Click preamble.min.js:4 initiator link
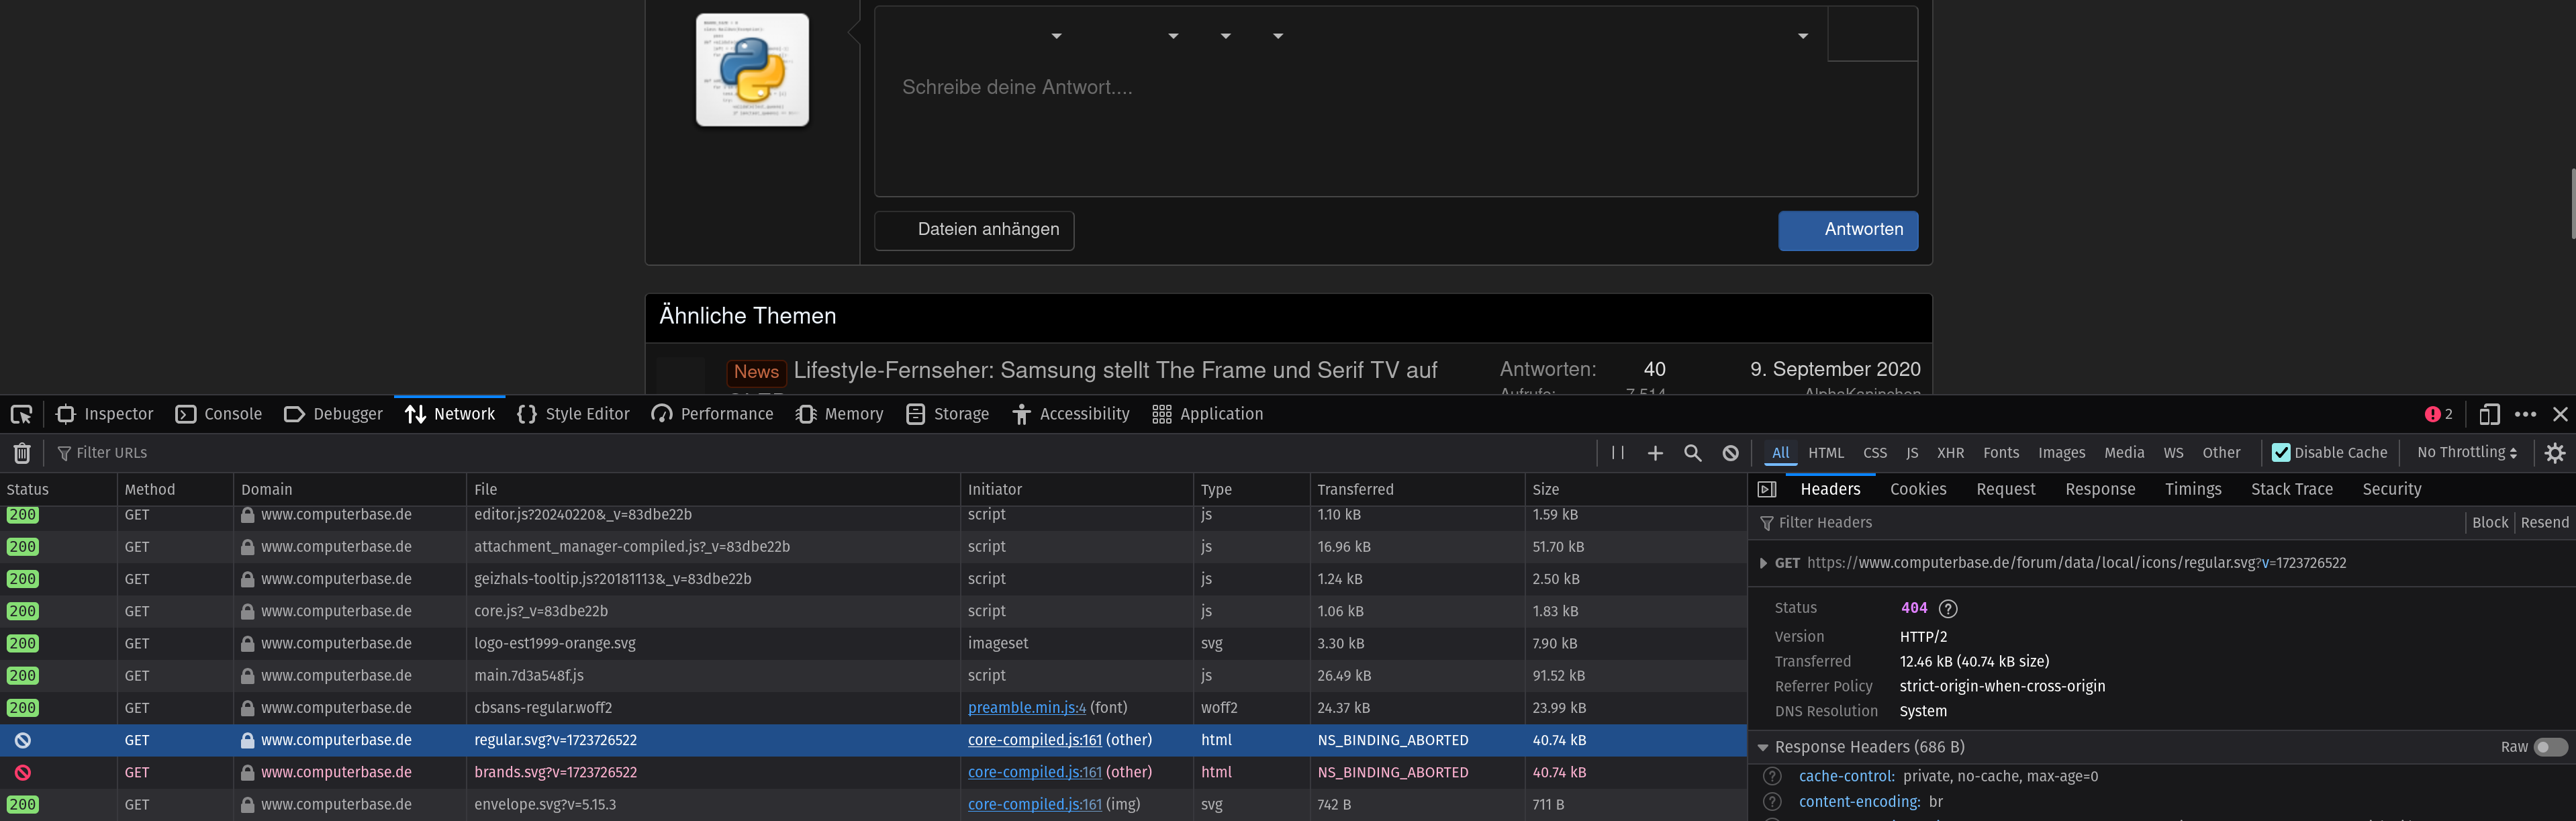This screenshot has height=821, width=2576. (x=1026, y=708)
